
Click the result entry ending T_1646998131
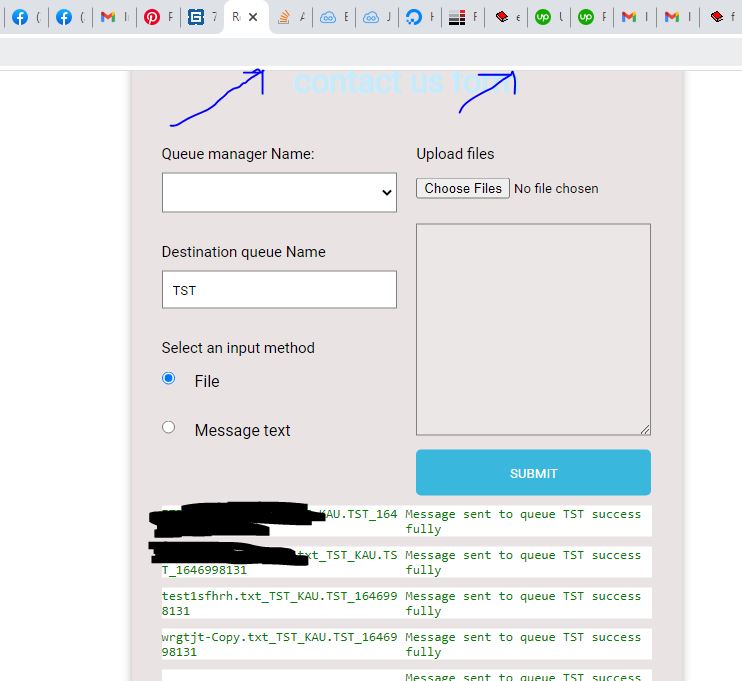279,562
